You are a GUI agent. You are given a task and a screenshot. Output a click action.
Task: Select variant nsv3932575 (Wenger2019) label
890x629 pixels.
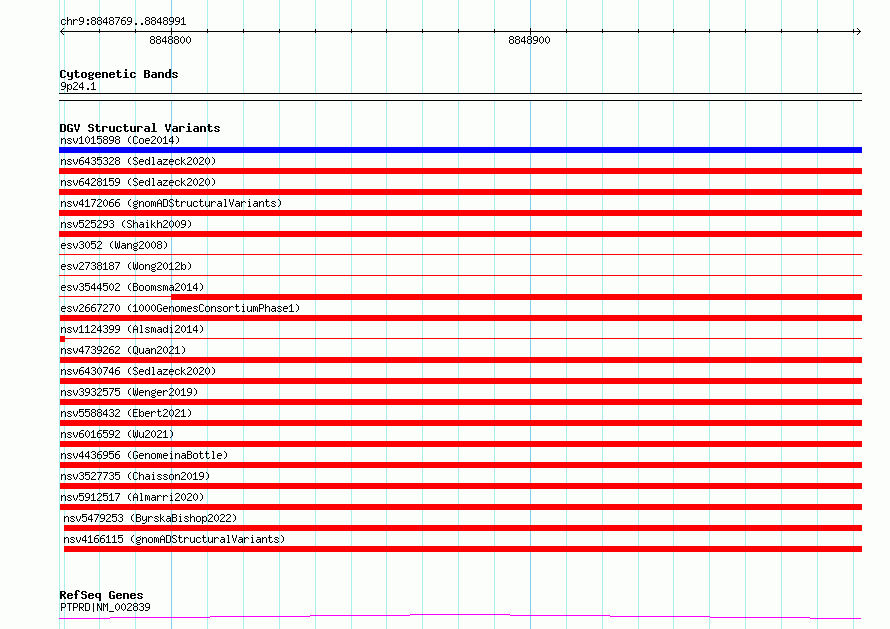pos(129,392)
